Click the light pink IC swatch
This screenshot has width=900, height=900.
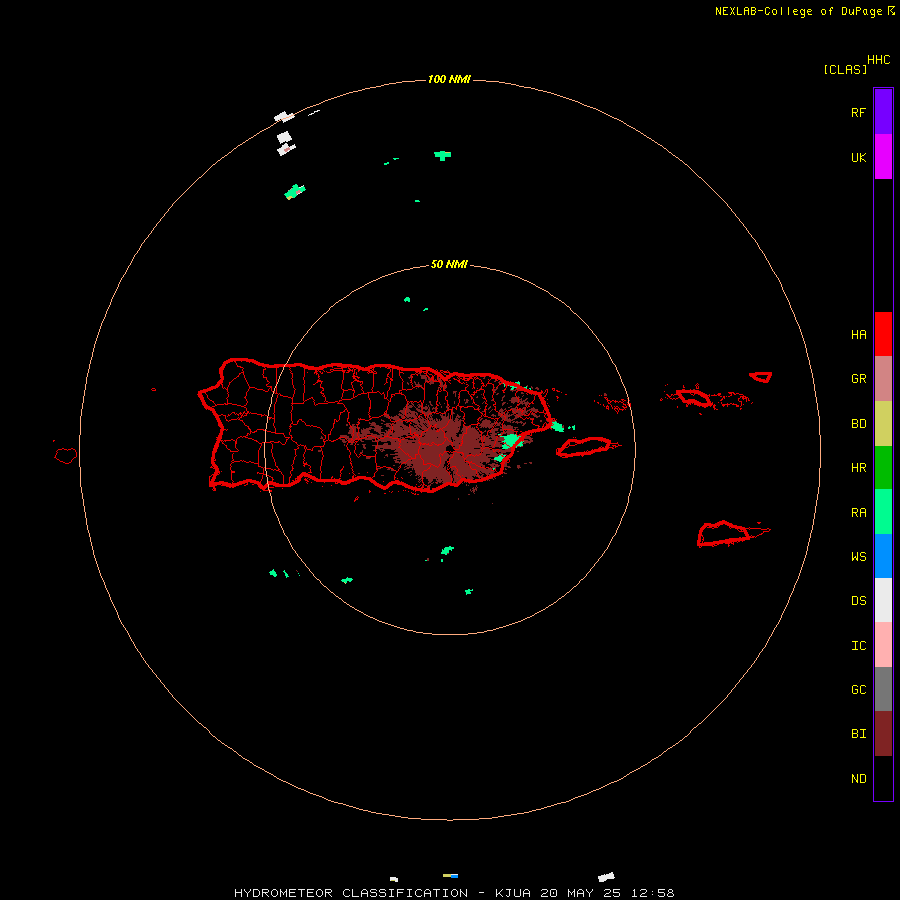point(883,645)
